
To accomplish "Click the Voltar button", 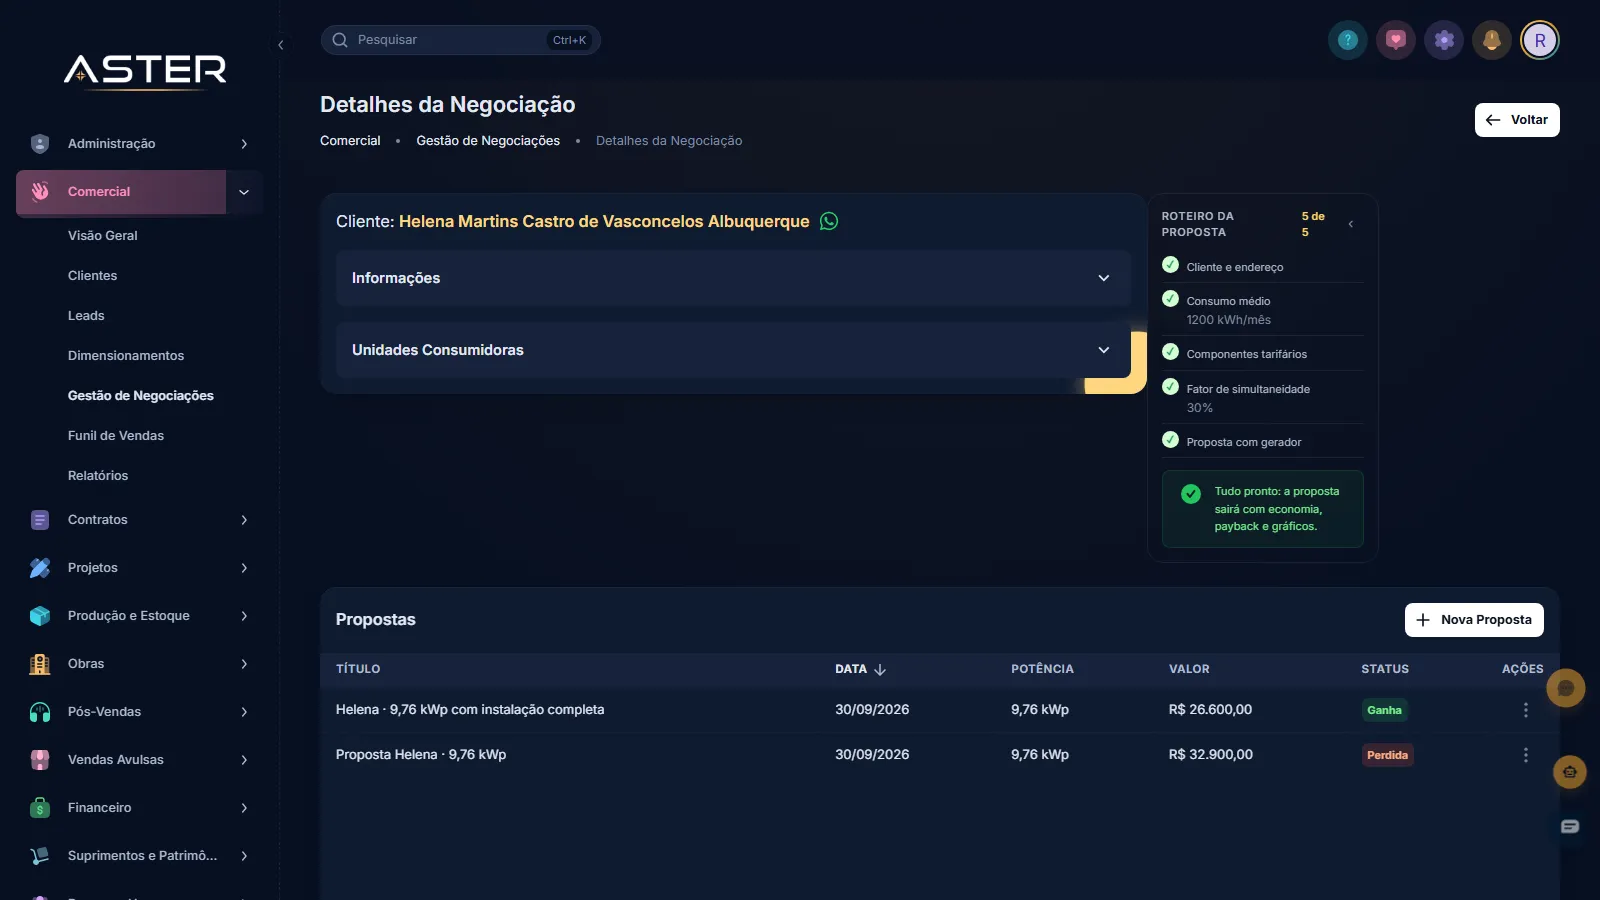I will click(x=1517, y=120).
